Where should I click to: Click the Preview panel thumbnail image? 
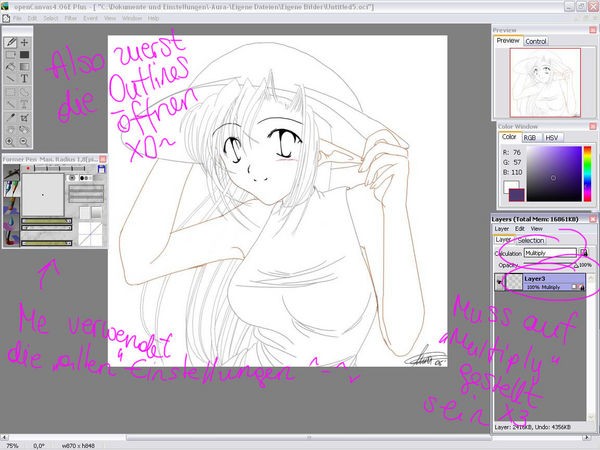tap(546, 80)
